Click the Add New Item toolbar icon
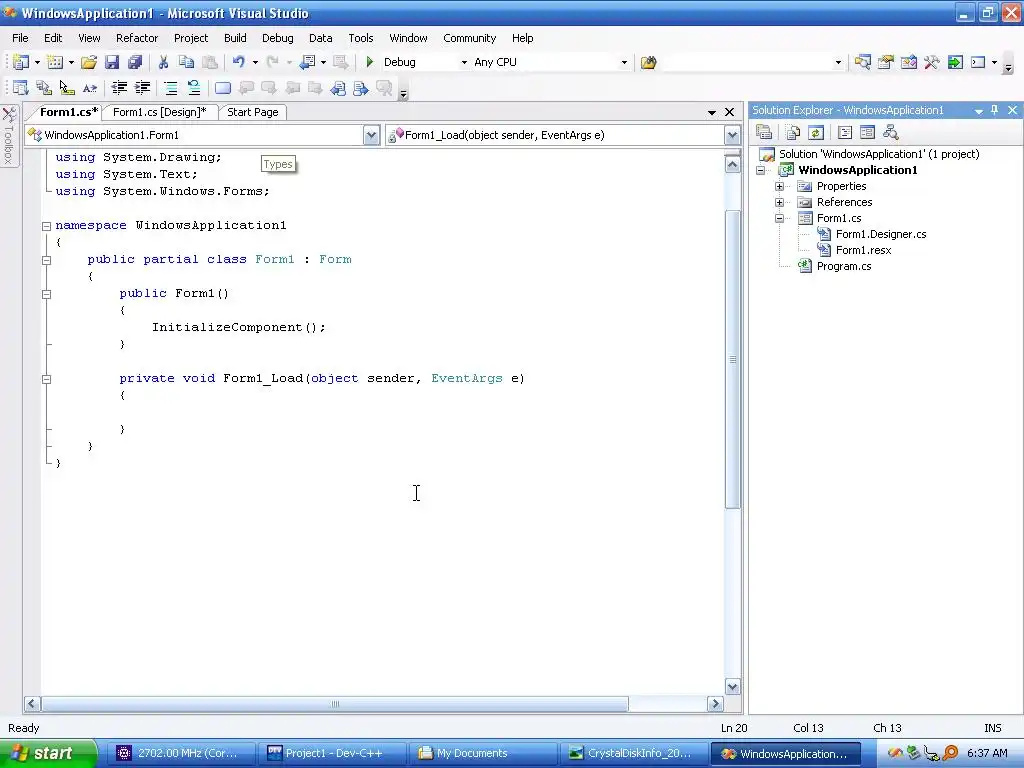The width and height of the screenshot is (1024, 768). (55, 62)
